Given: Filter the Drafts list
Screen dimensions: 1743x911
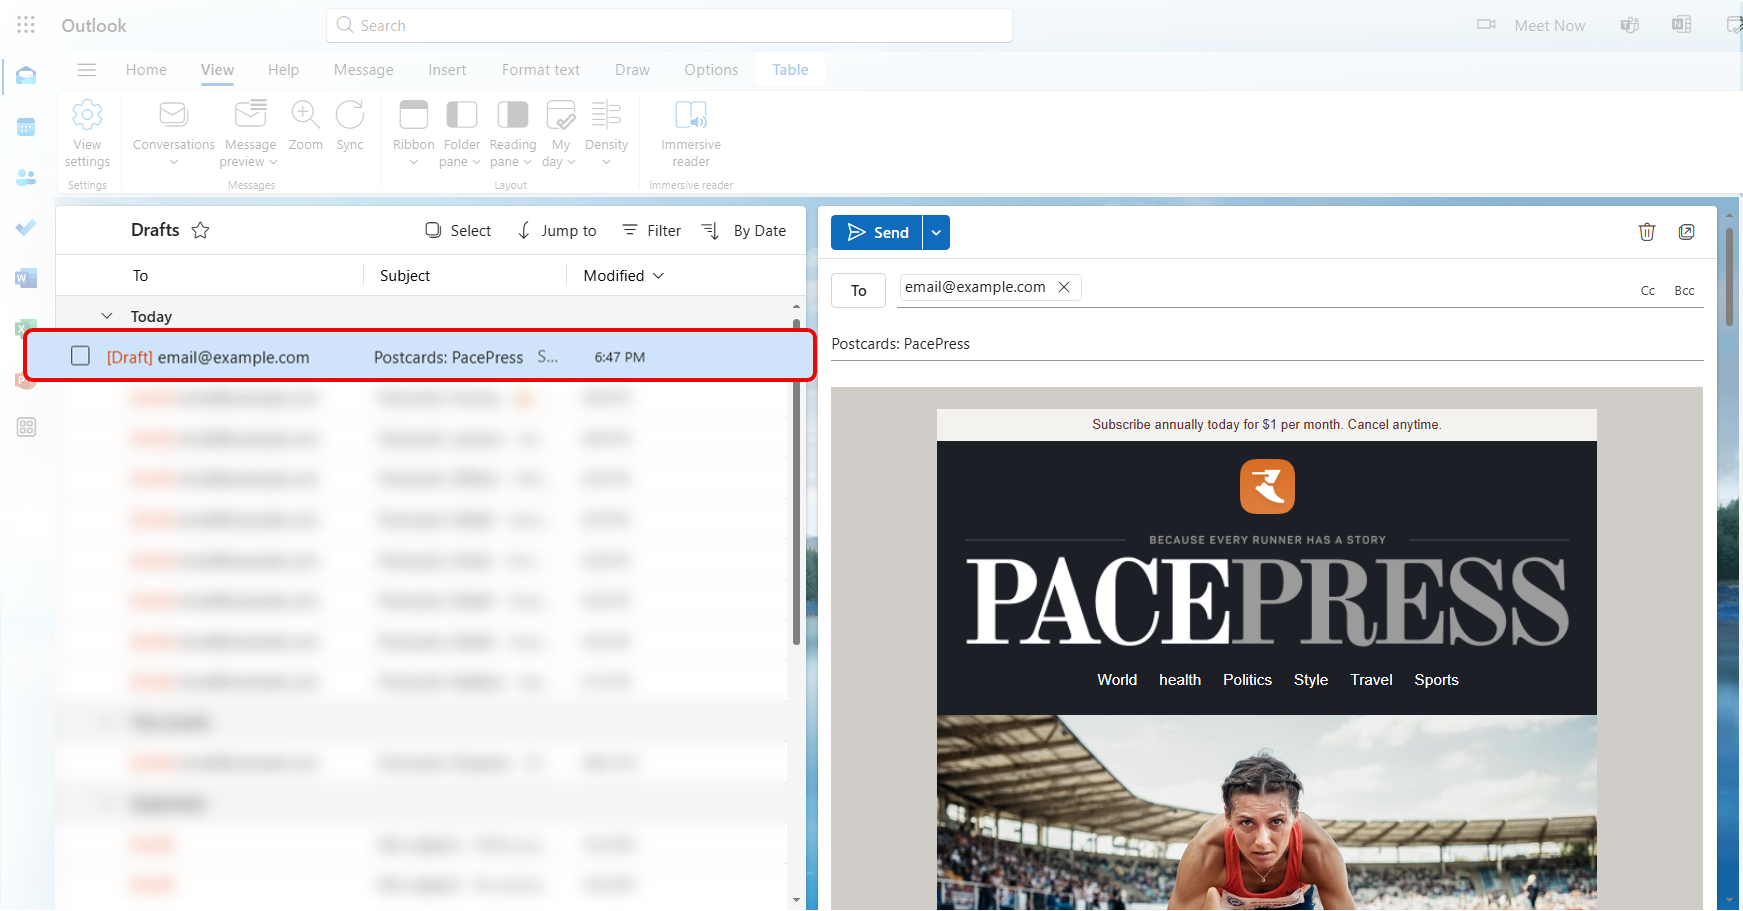Looking at the screenshot, I should click(651, 231).
